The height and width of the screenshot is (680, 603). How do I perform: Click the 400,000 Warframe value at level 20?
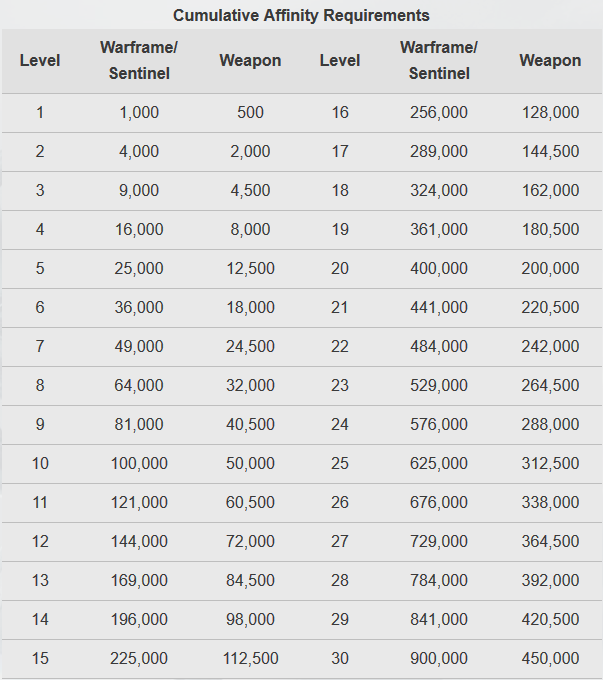(439, 268)
